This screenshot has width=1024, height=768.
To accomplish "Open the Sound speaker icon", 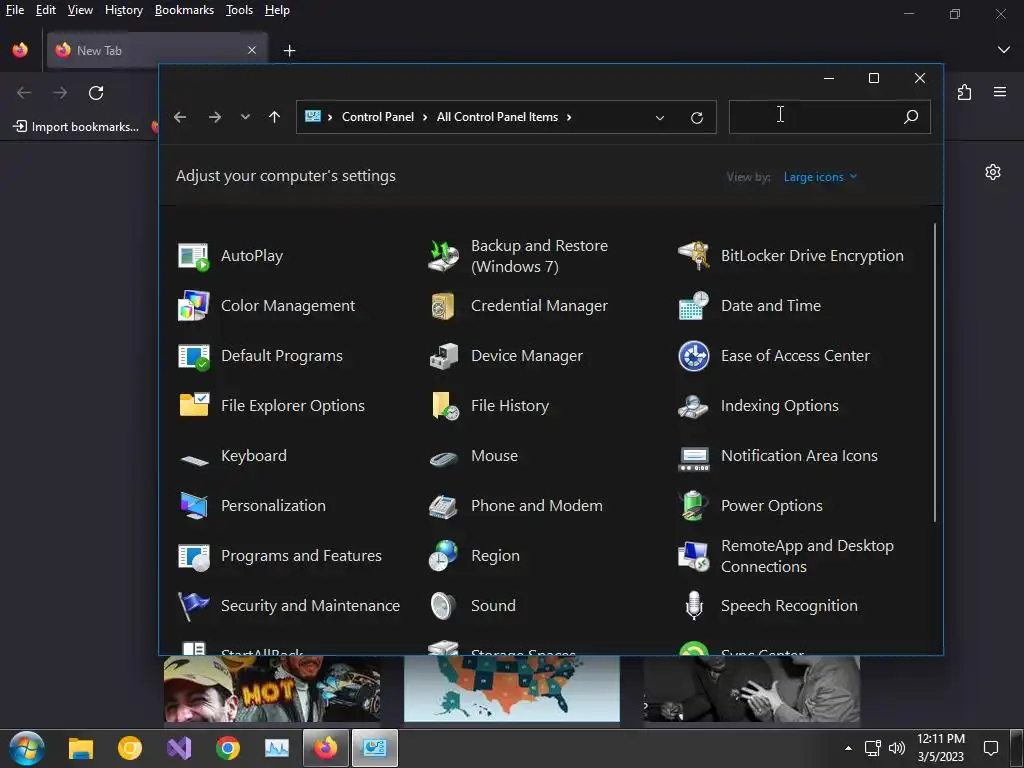I will point(443,606).
